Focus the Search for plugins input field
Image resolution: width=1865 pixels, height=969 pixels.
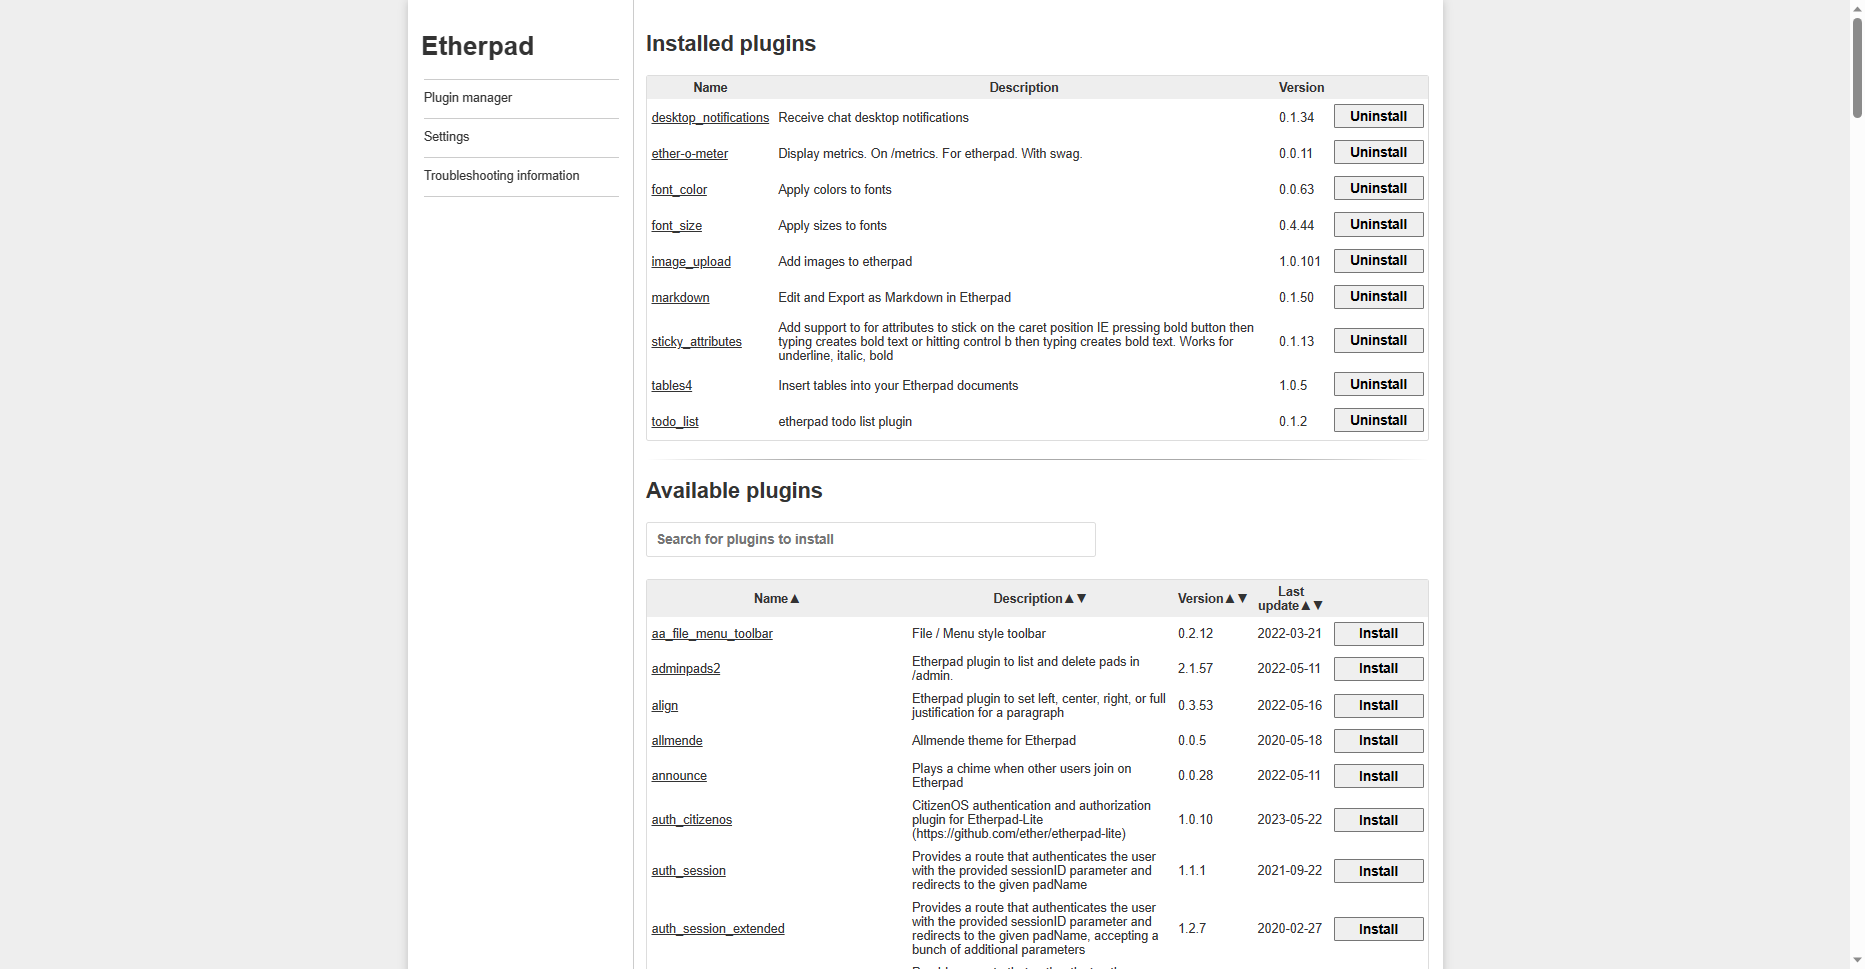click(x=870, y=540)
